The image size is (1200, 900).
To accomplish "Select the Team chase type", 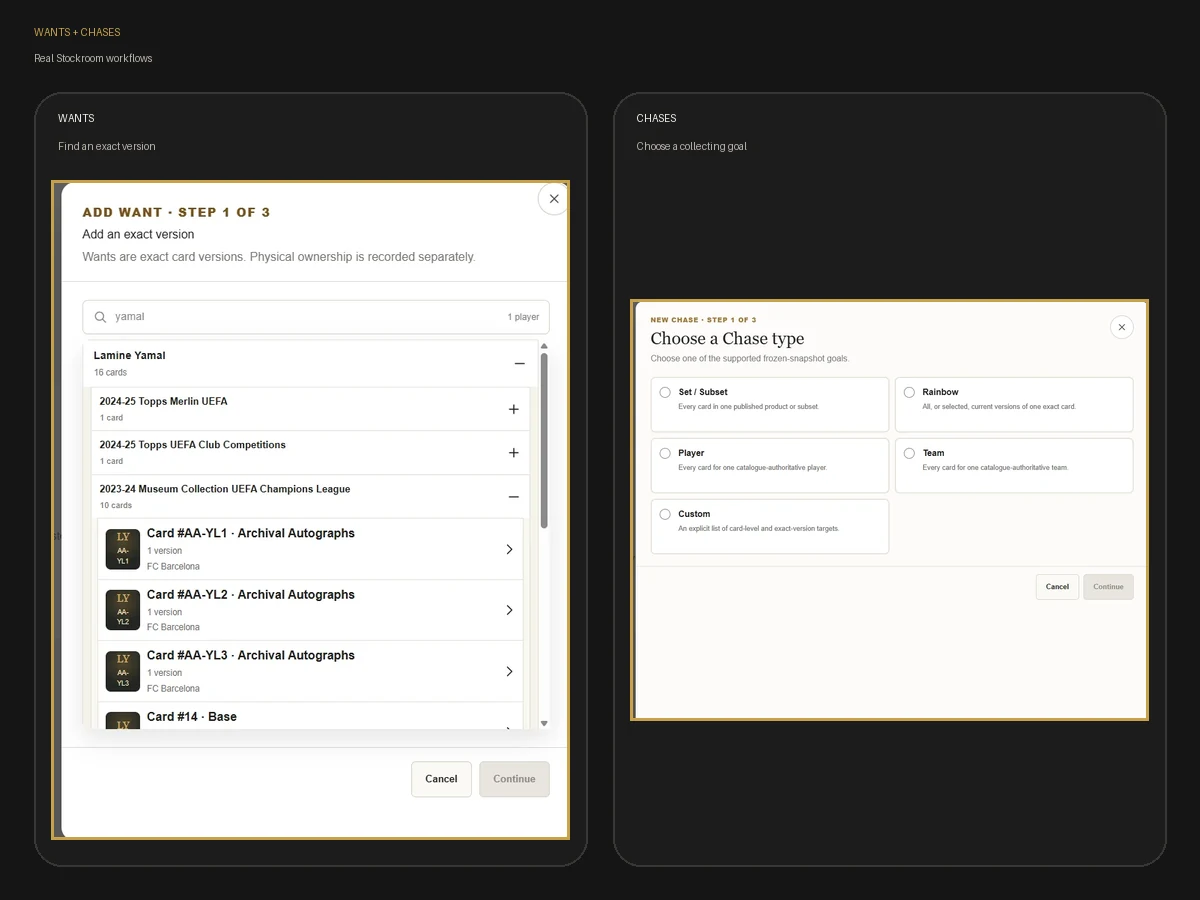I will point(1014,465).
